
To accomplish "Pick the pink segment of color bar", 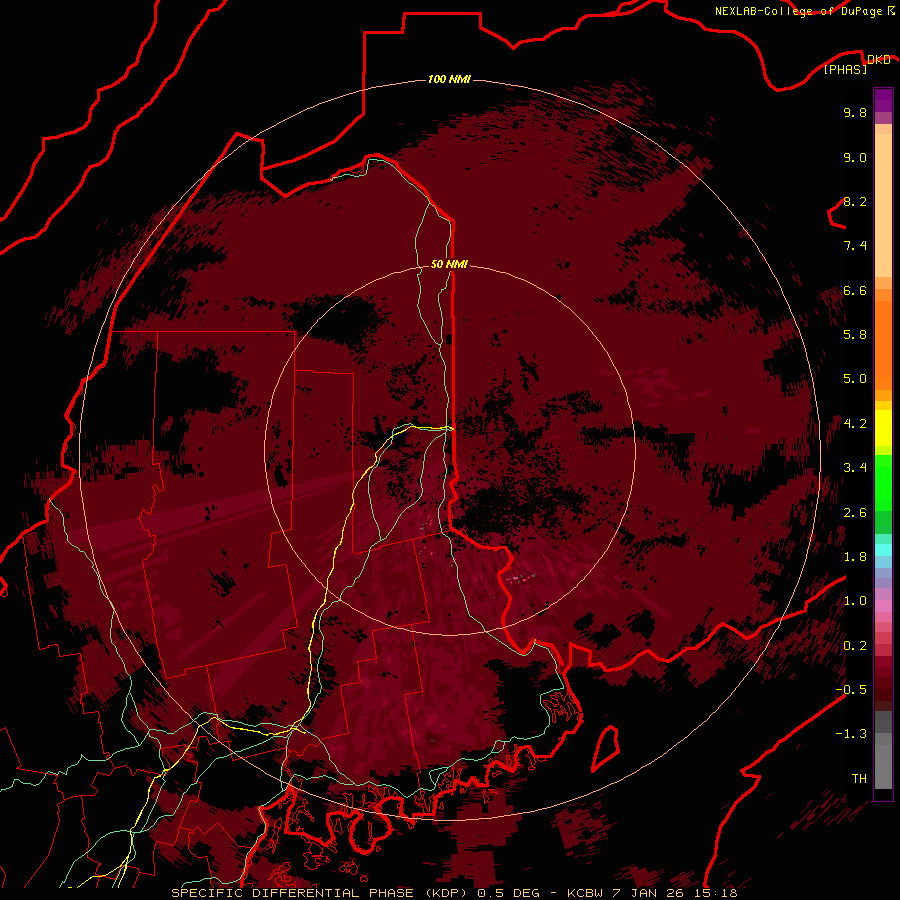I will tap(883, 606).
